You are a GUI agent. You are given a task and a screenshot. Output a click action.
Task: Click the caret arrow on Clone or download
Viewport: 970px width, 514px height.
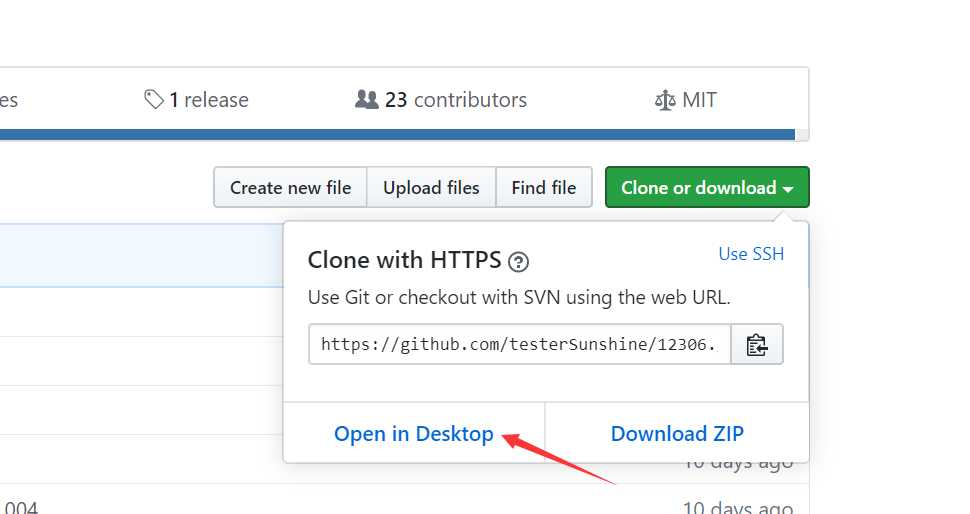789,189
